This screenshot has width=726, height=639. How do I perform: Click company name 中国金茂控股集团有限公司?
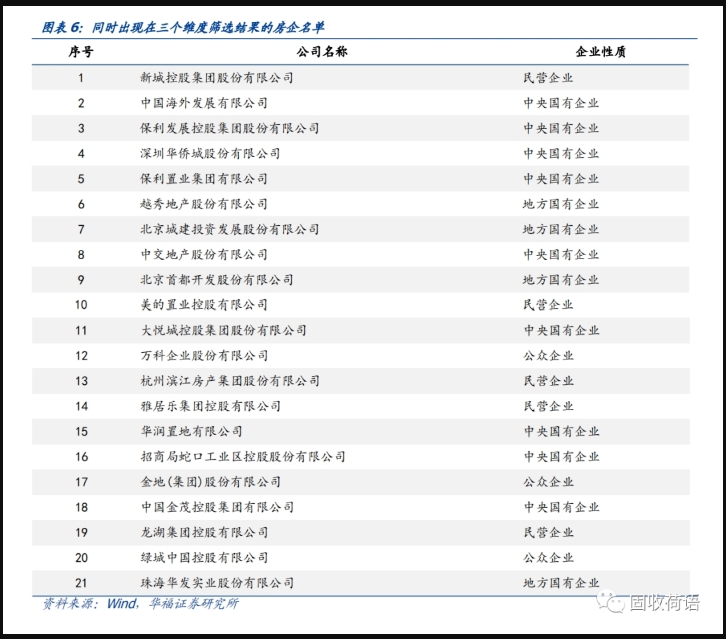[x=217, y=507]
